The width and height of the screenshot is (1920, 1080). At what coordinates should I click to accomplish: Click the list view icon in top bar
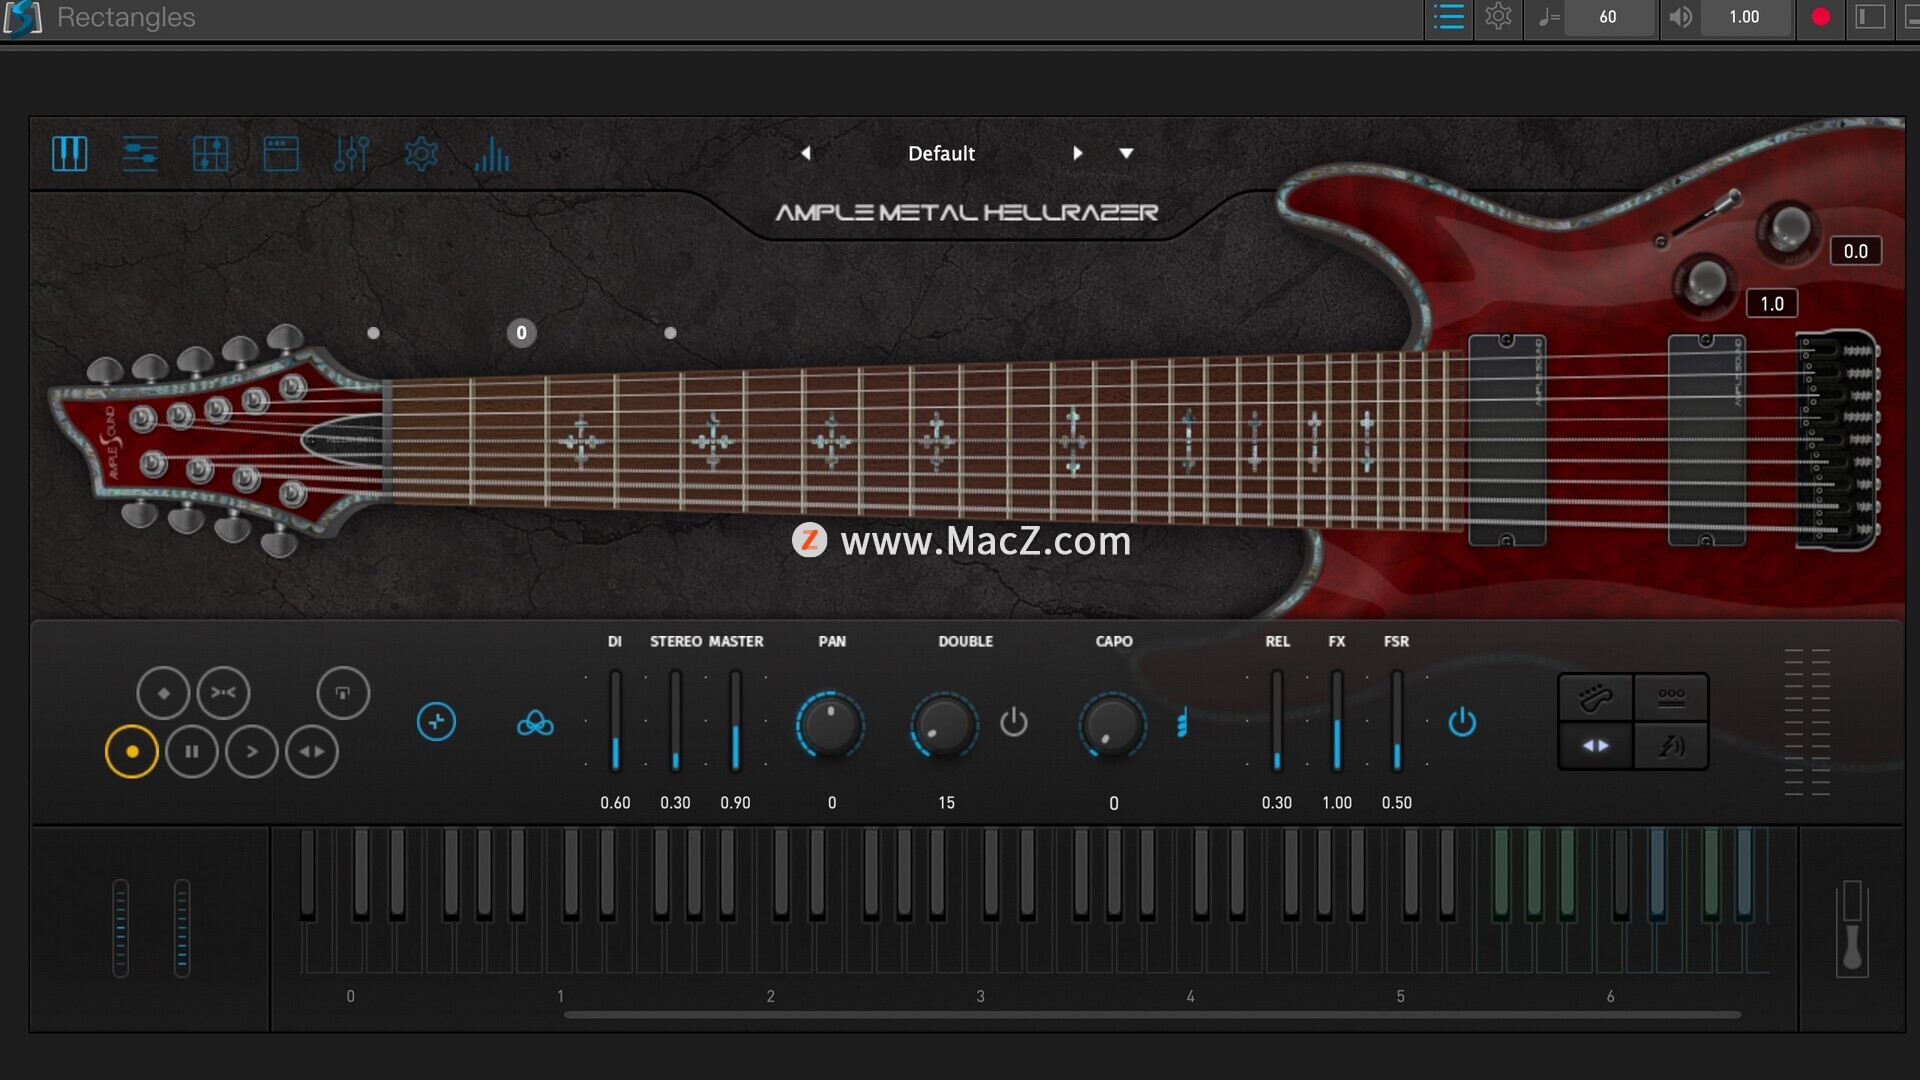pyautogui.click(x=1448, y=17)
